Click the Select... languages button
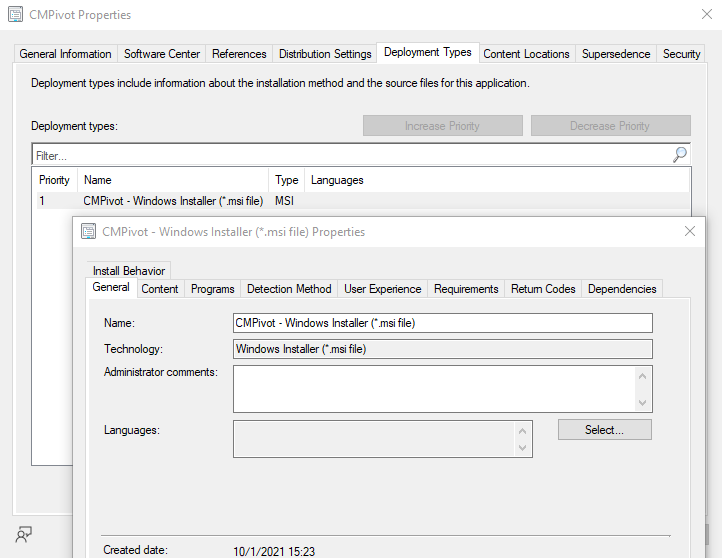 604,429
